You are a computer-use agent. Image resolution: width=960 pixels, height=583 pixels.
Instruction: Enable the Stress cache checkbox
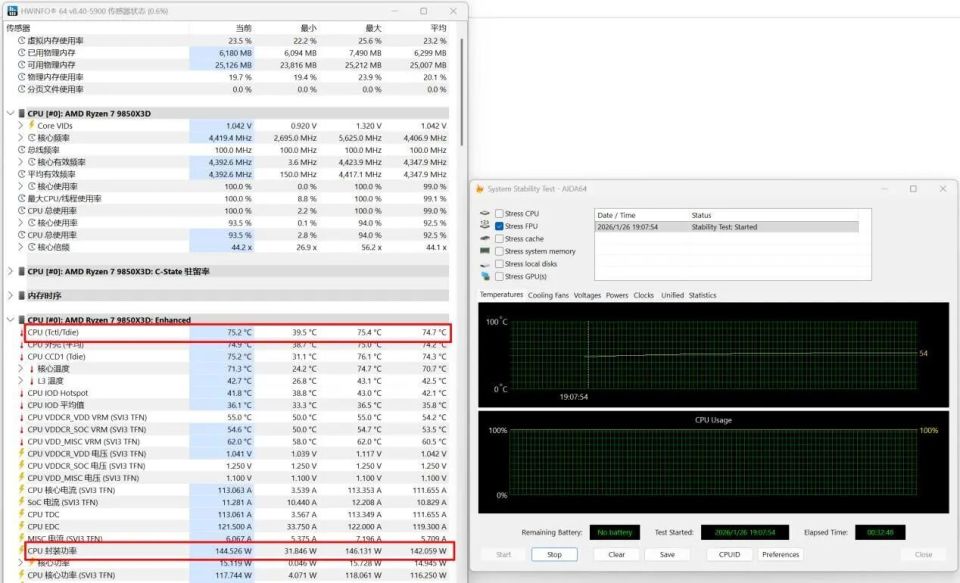499,238
